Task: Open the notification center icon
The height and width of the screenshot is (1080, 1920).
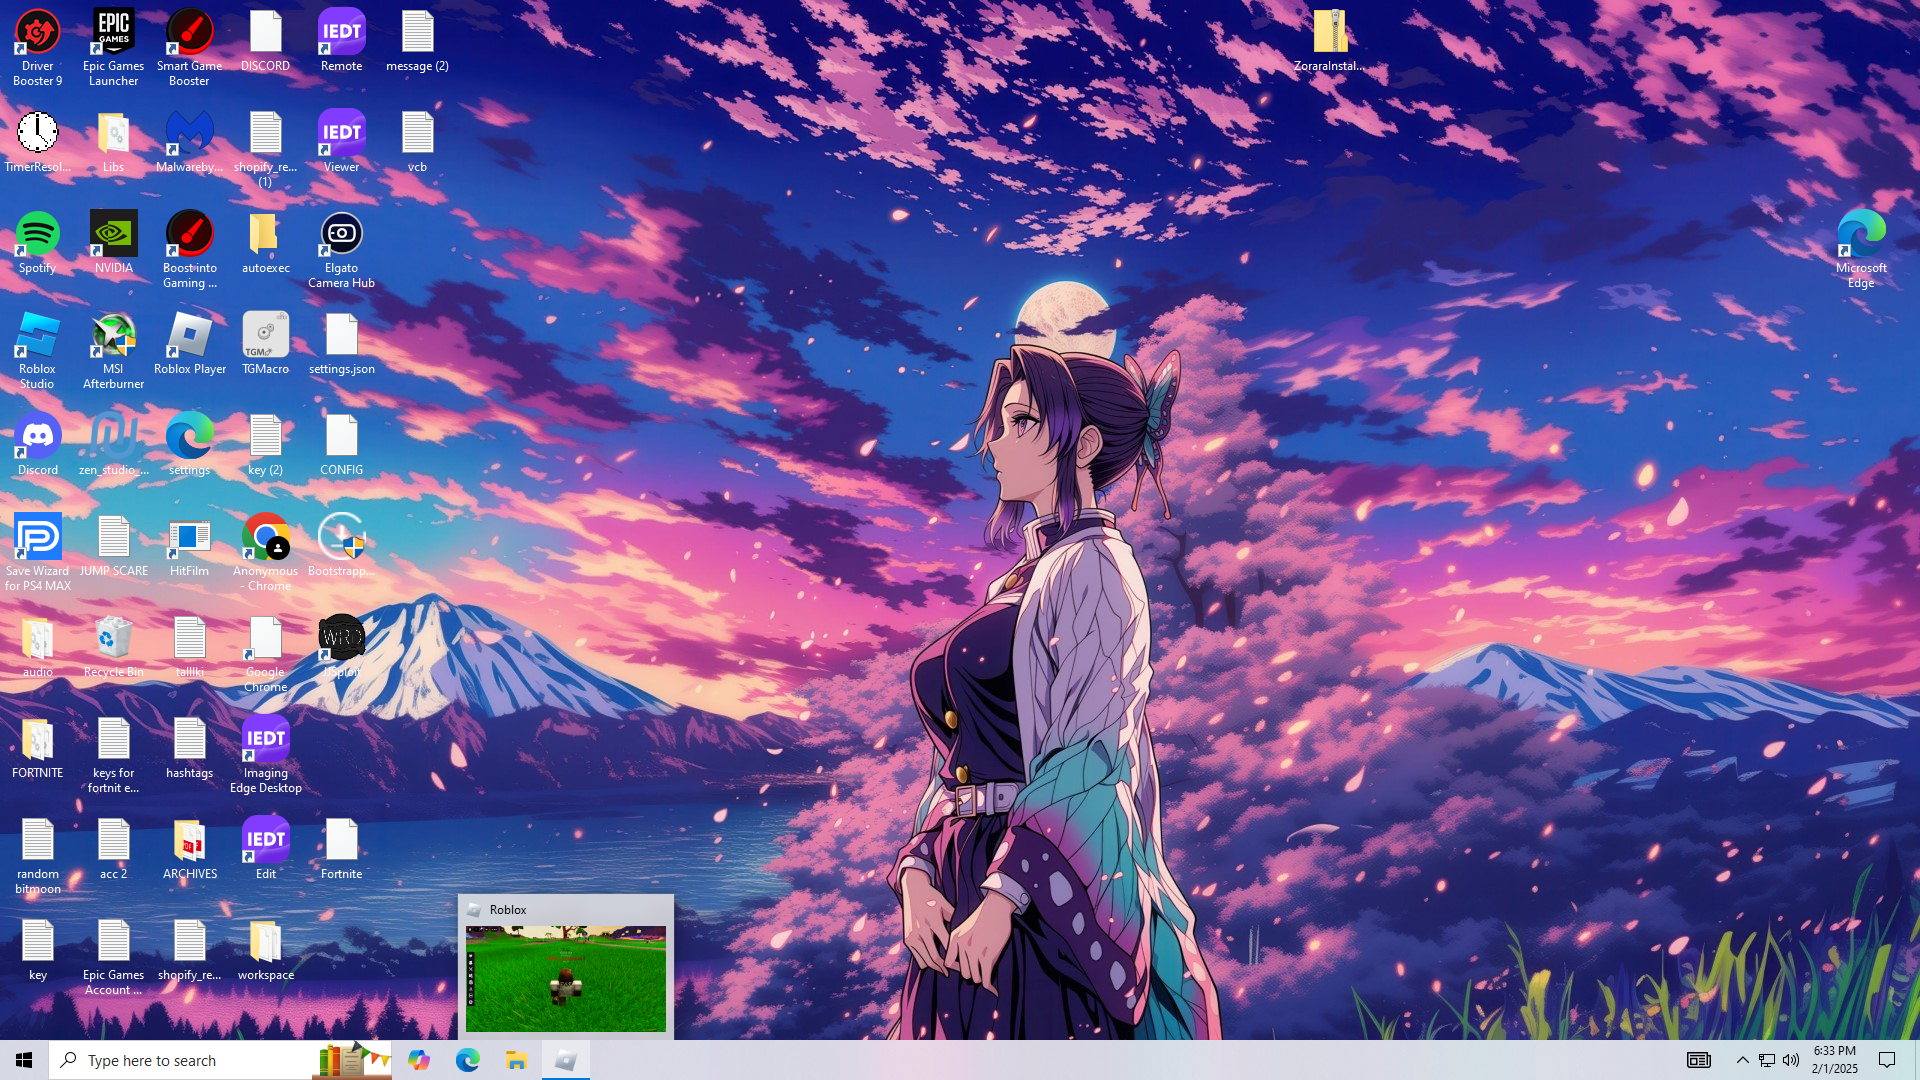Action: coord(1887,1060)
